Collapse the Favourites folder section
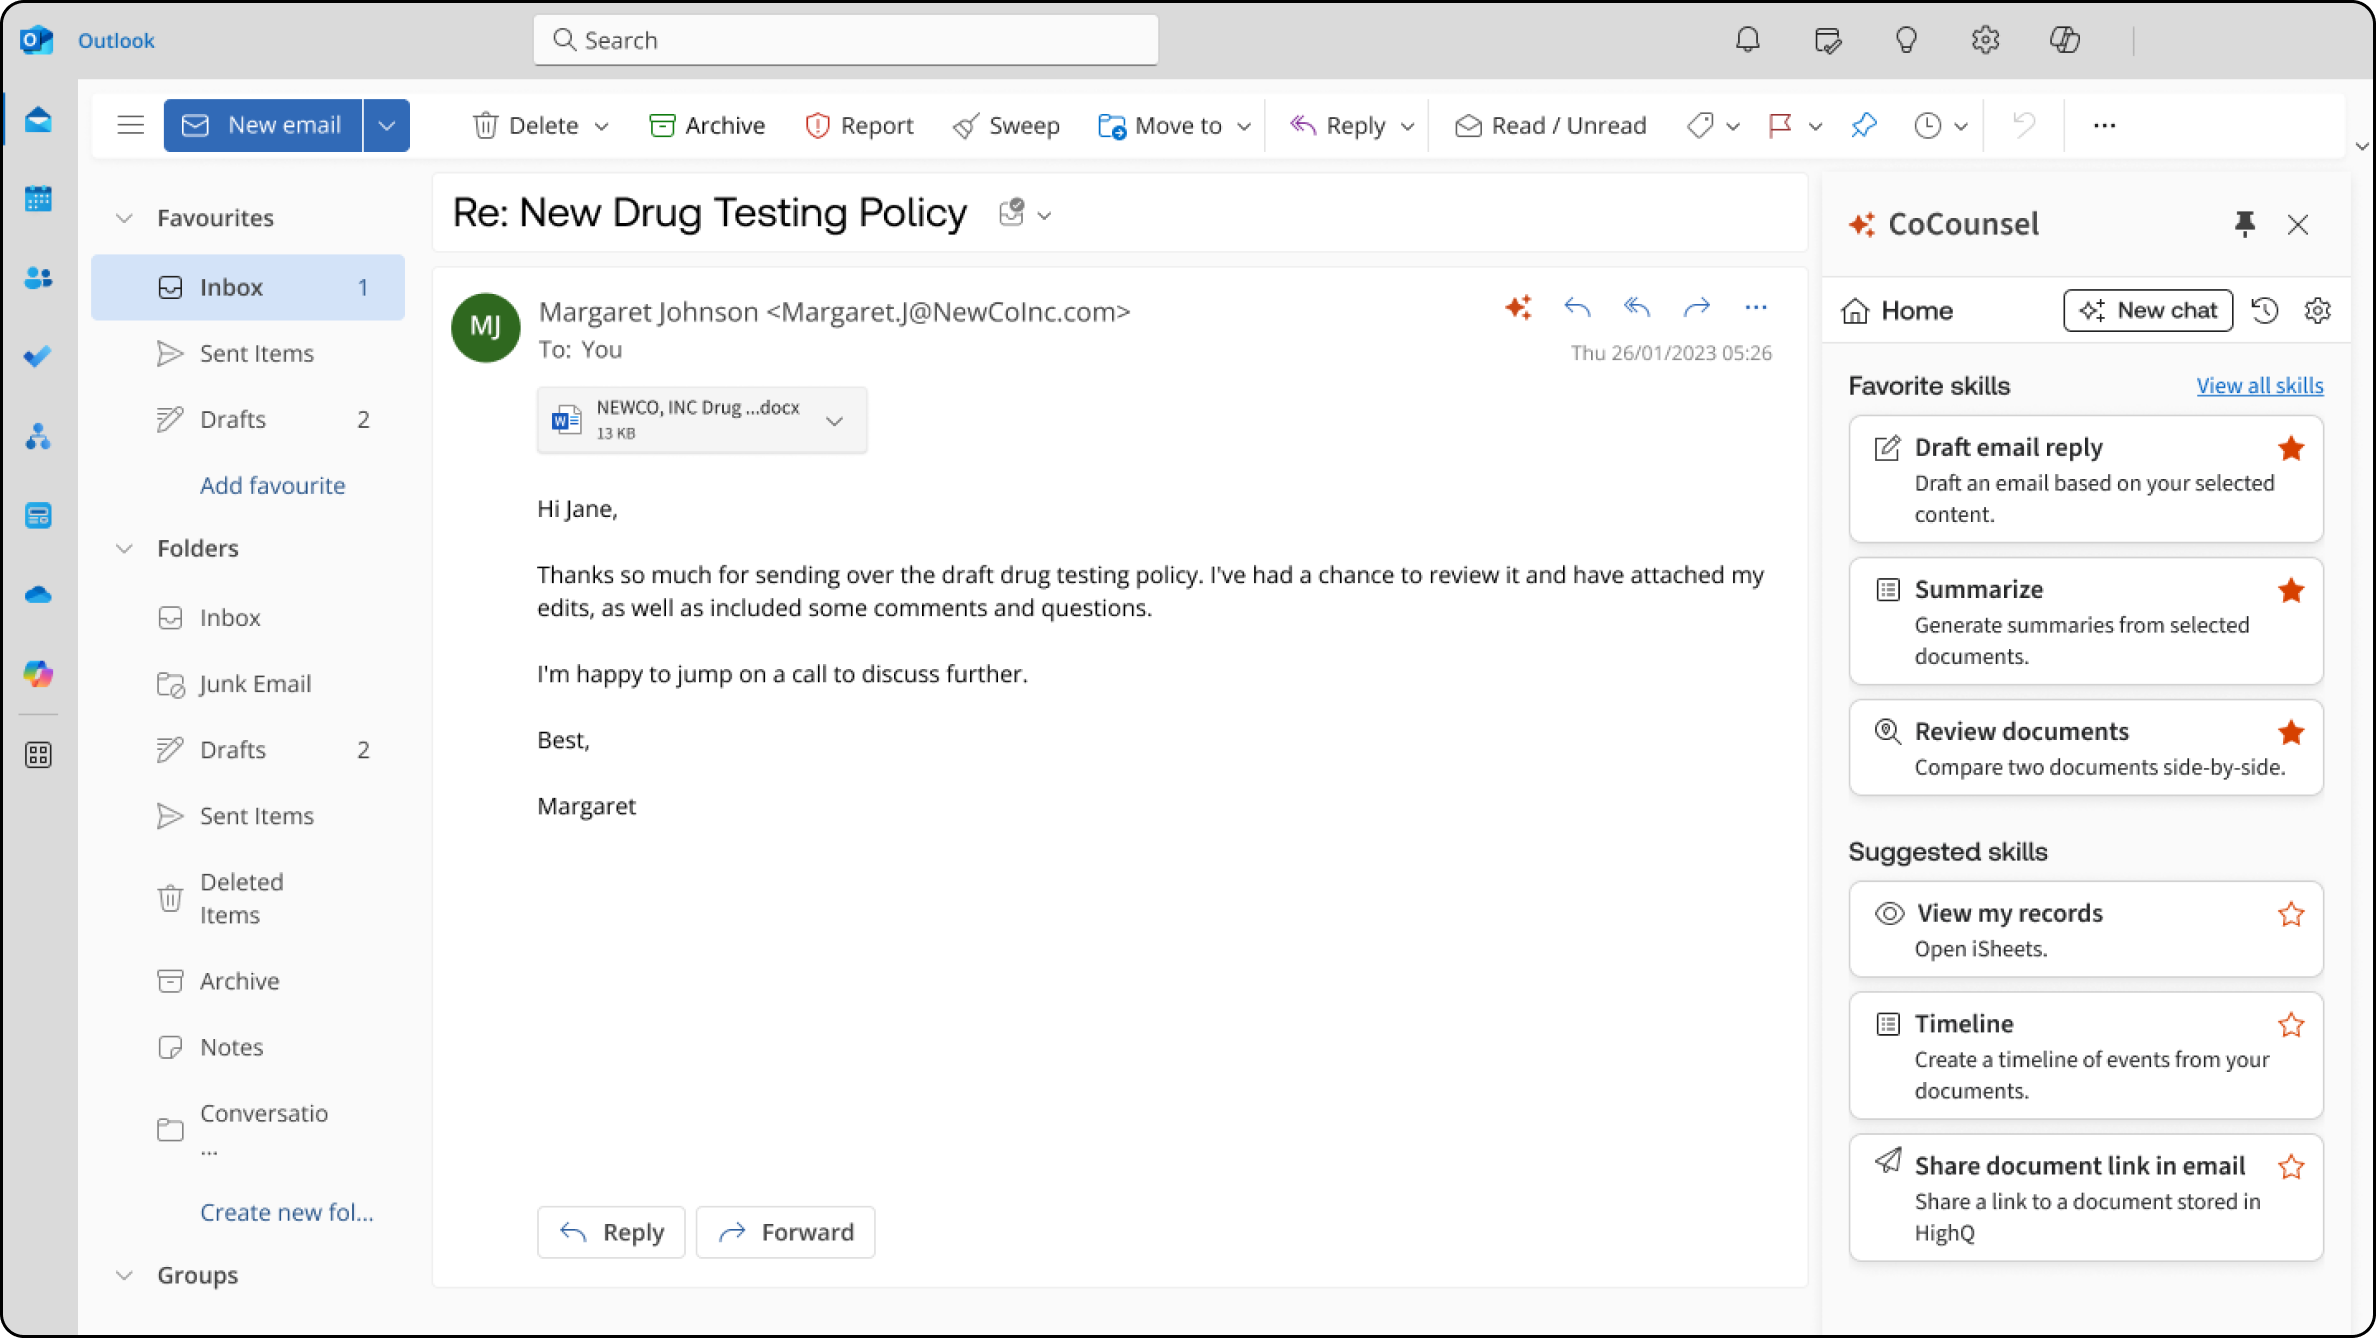Screen dimensions: 2376x1338 tap(124, 218)
